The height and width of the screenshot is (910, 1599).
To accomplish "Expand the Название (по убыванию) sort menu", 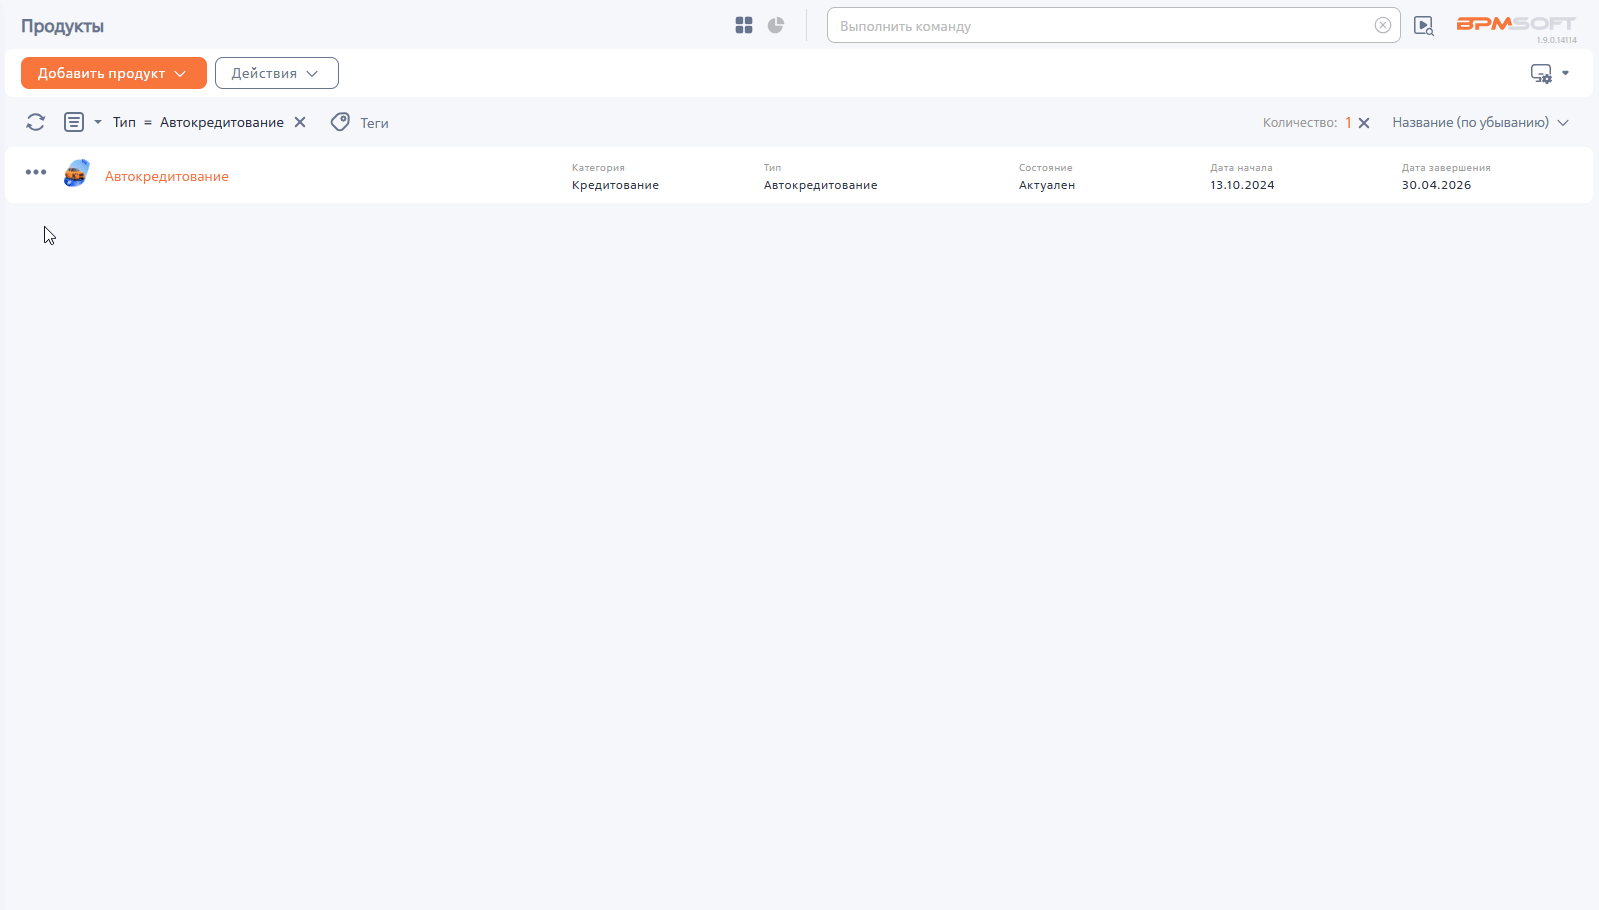I will (1480, 122).
